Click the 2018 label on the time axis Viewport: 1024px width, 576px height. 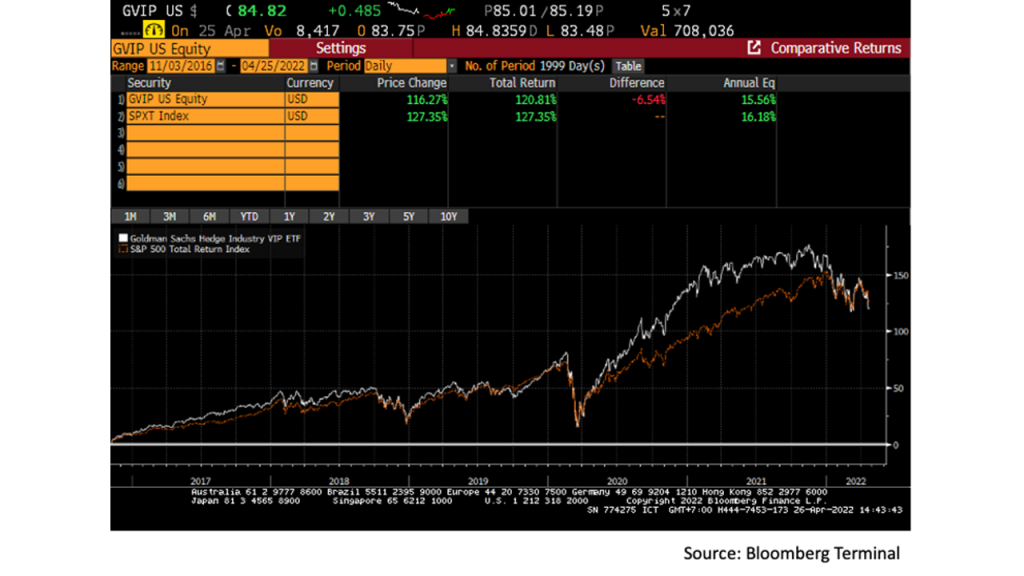(x=339, y=481)
